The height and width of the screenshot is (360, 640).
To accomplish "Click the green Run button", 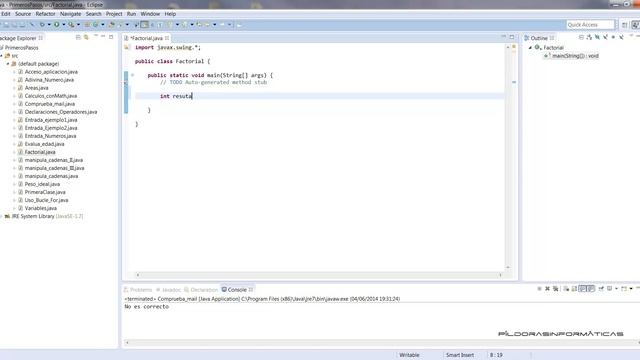I will [57, 24].
